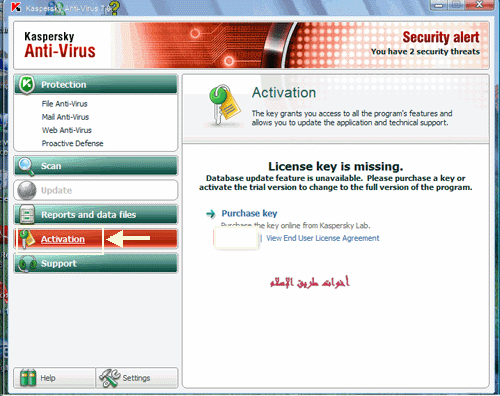Select the Activation section
Viewport: 500px width, 396px height.
click(x=96, y=239)
